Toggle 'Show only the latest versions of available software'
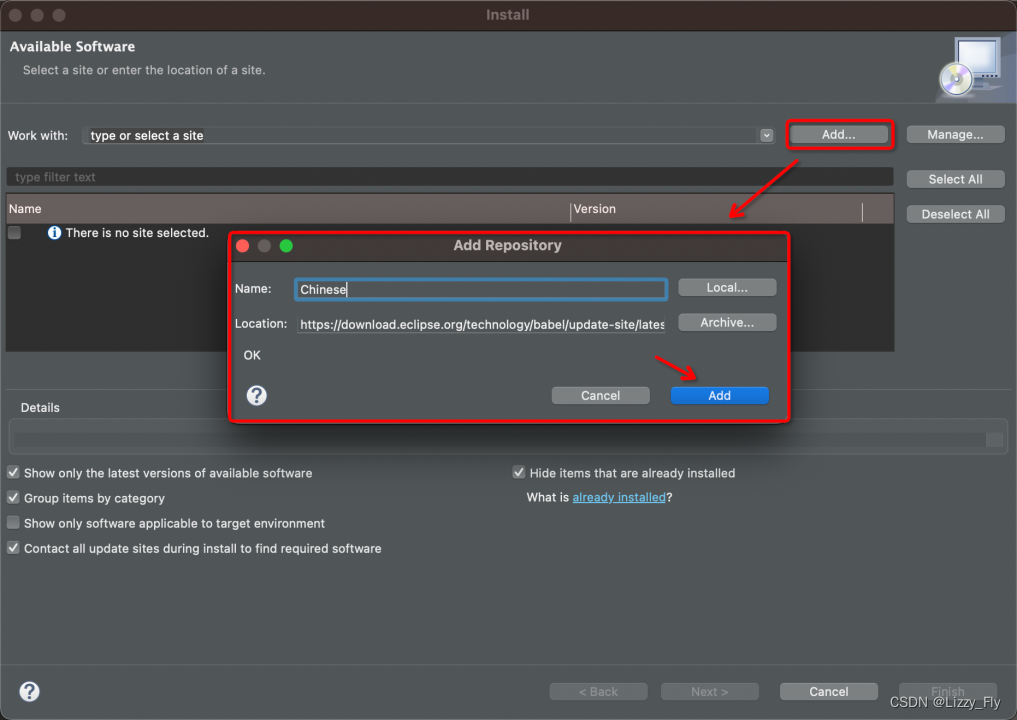This screenshot has height=720, width=1017. pos(13,472)
